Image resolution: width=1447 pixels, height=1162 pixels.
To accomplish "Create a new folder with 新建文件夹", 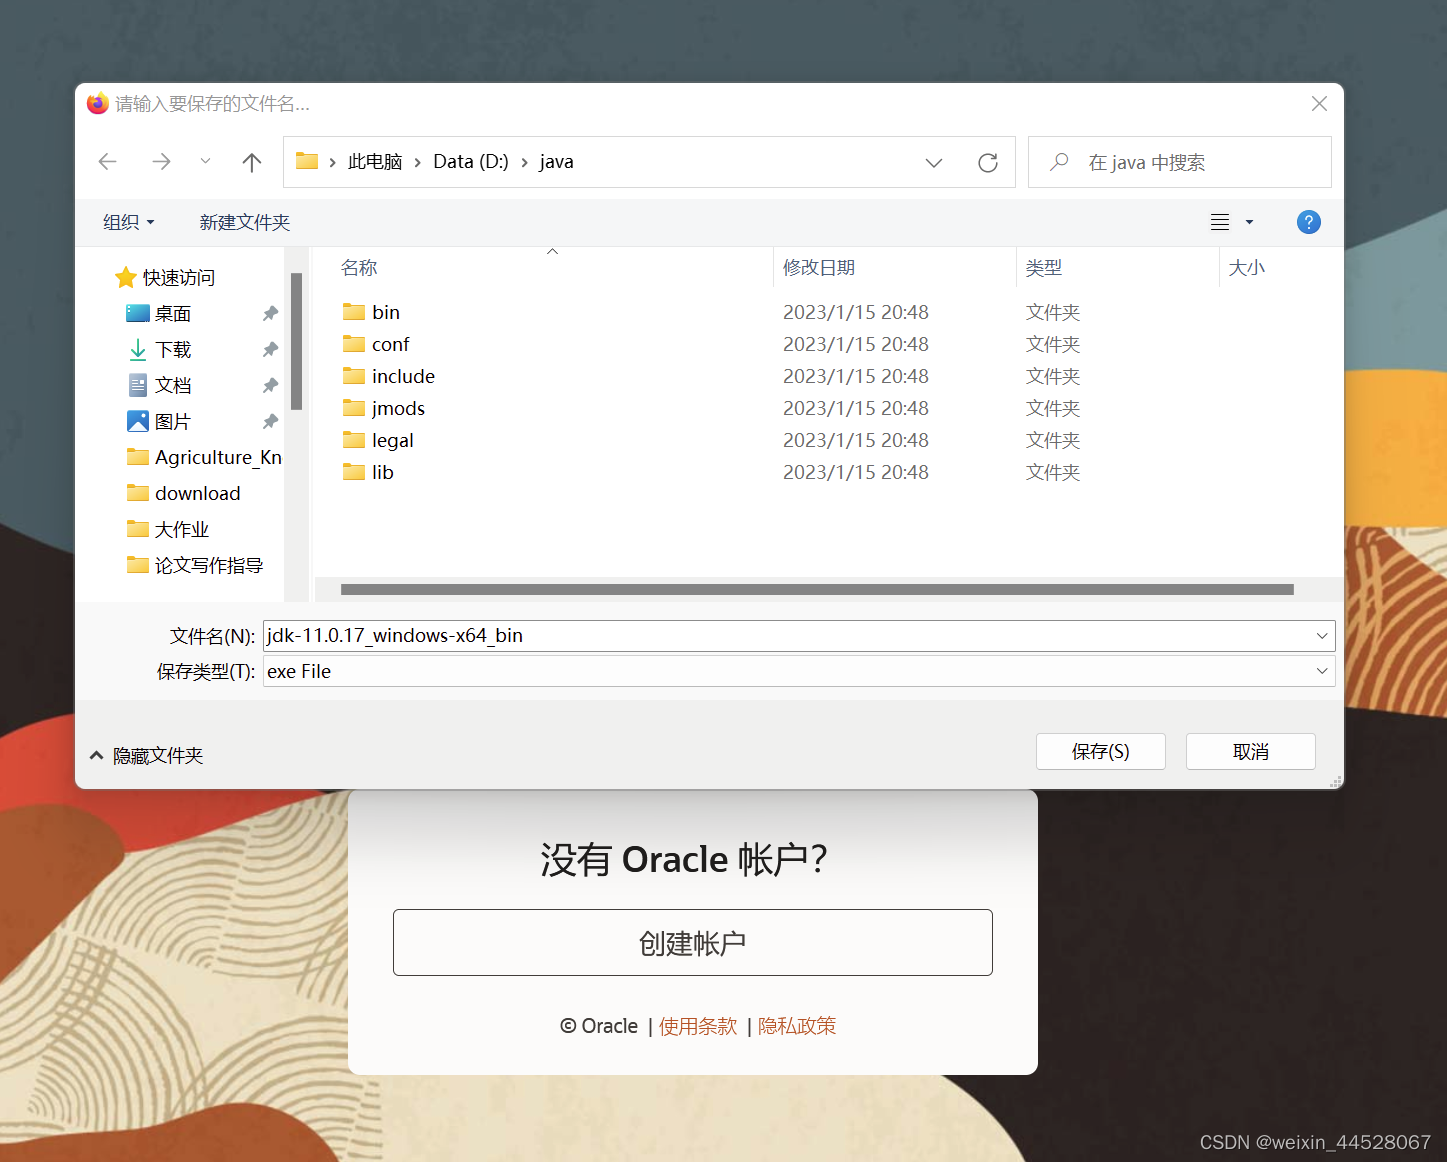I will 244,222.
